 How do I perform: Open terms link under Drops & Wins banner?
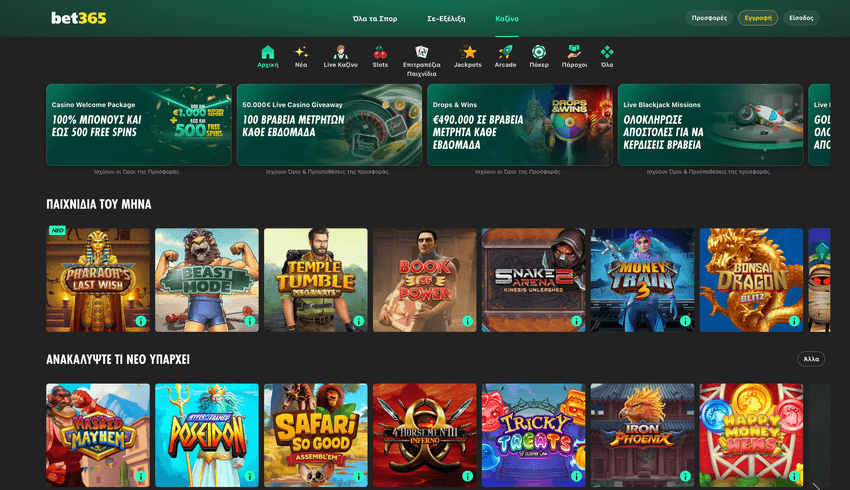[518, 172]
